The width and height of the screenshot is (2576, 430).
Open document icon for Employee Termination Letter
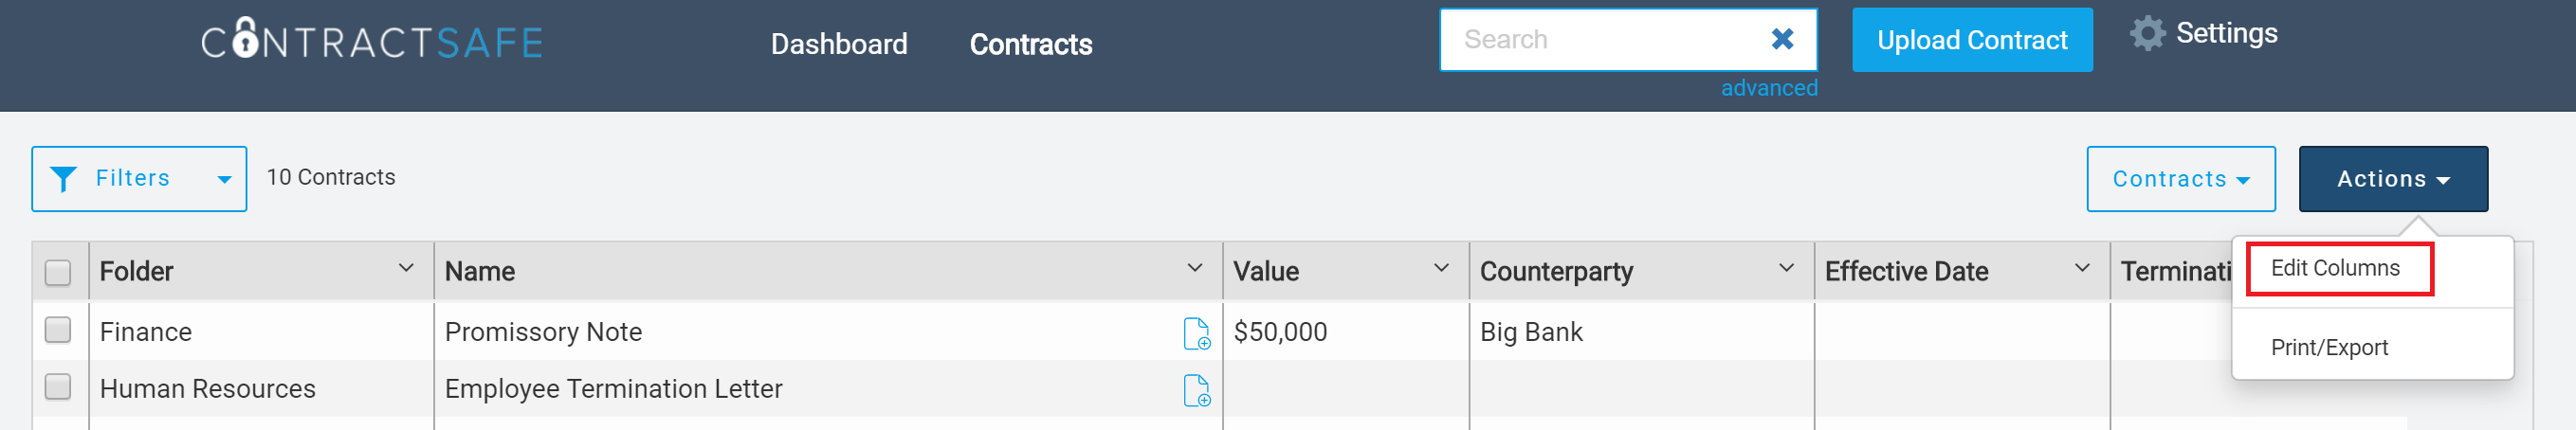tap(1197, 390)
